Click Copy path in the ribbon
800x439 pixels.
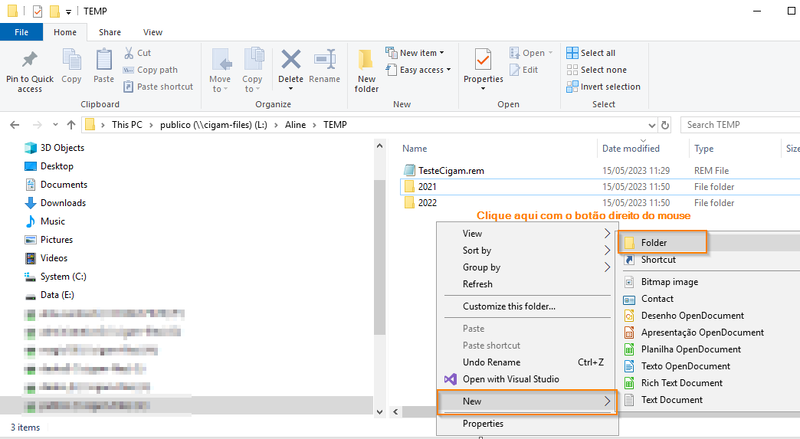point(151,70)
